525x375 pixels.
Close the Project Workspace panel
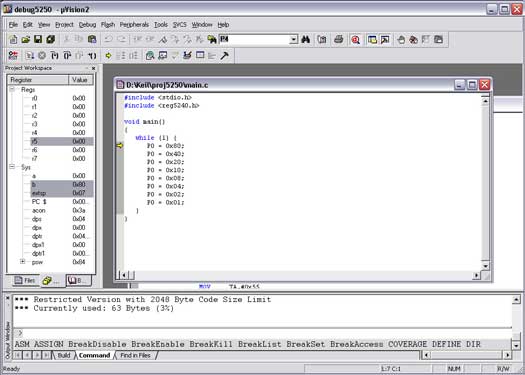point(93,68)
